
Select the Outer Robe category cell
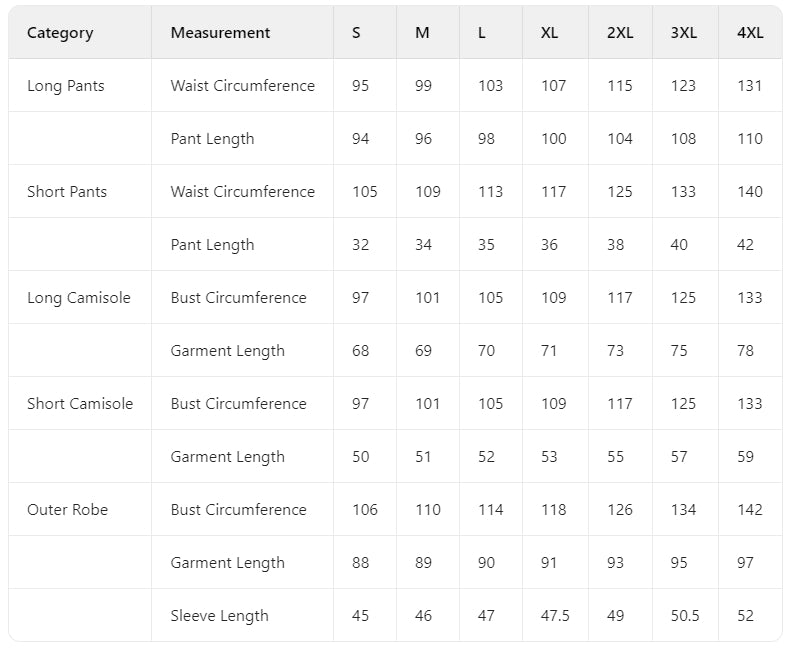68,510
